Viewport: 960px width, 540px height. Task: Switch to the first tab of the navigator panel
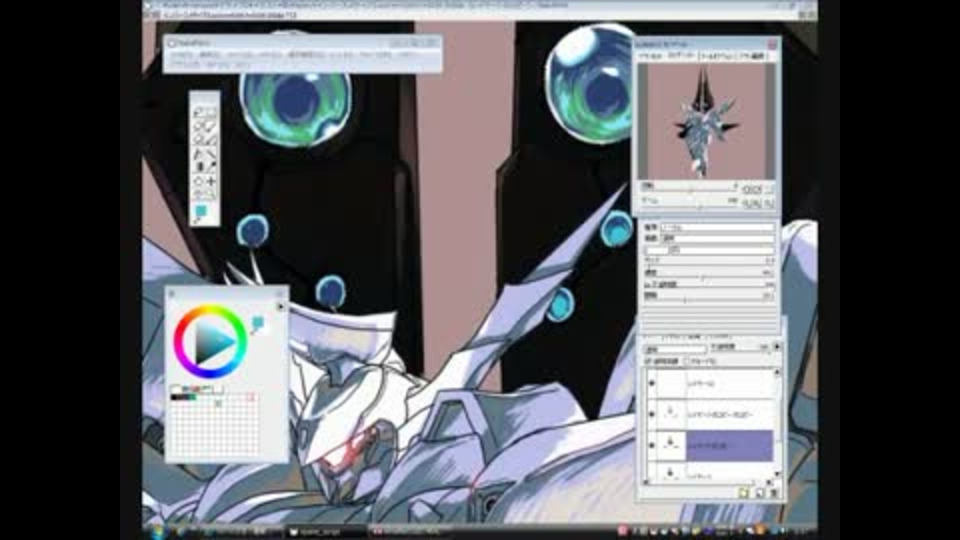coord(651,56)
